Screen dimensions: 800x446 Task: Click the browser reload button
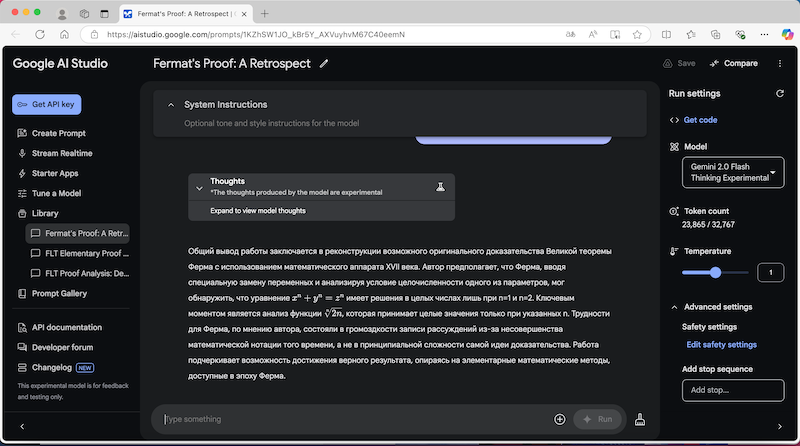[x=40, y=34]
